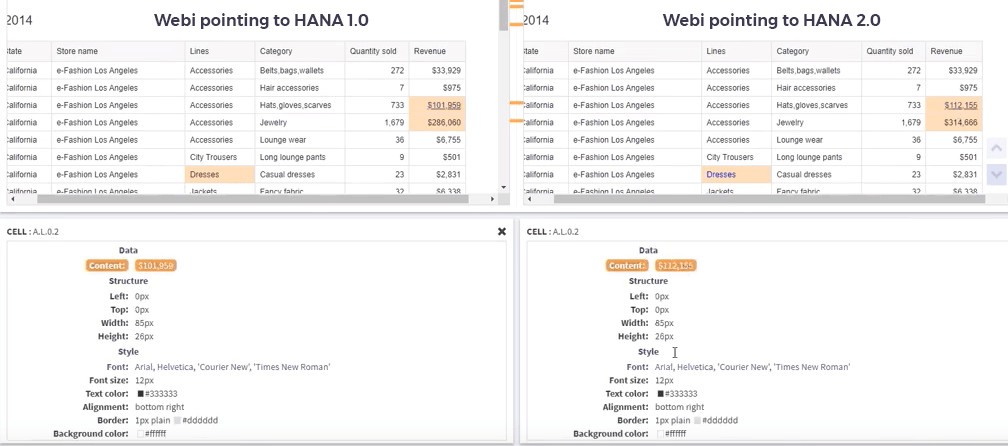Click highlighted Dresses cell in HANA 2.0 table
Screen dimensions: 1008x446
pos(737,174)
